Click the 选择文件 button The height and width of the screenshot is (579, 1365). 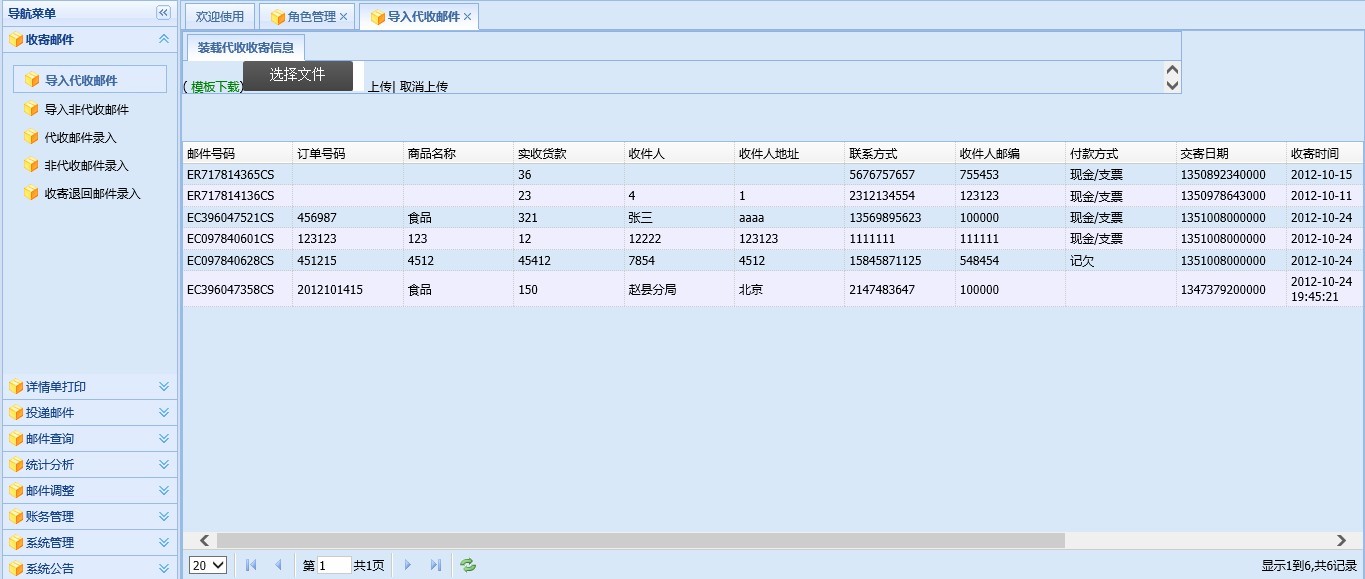pyautogui.click(x=297, y=75)
